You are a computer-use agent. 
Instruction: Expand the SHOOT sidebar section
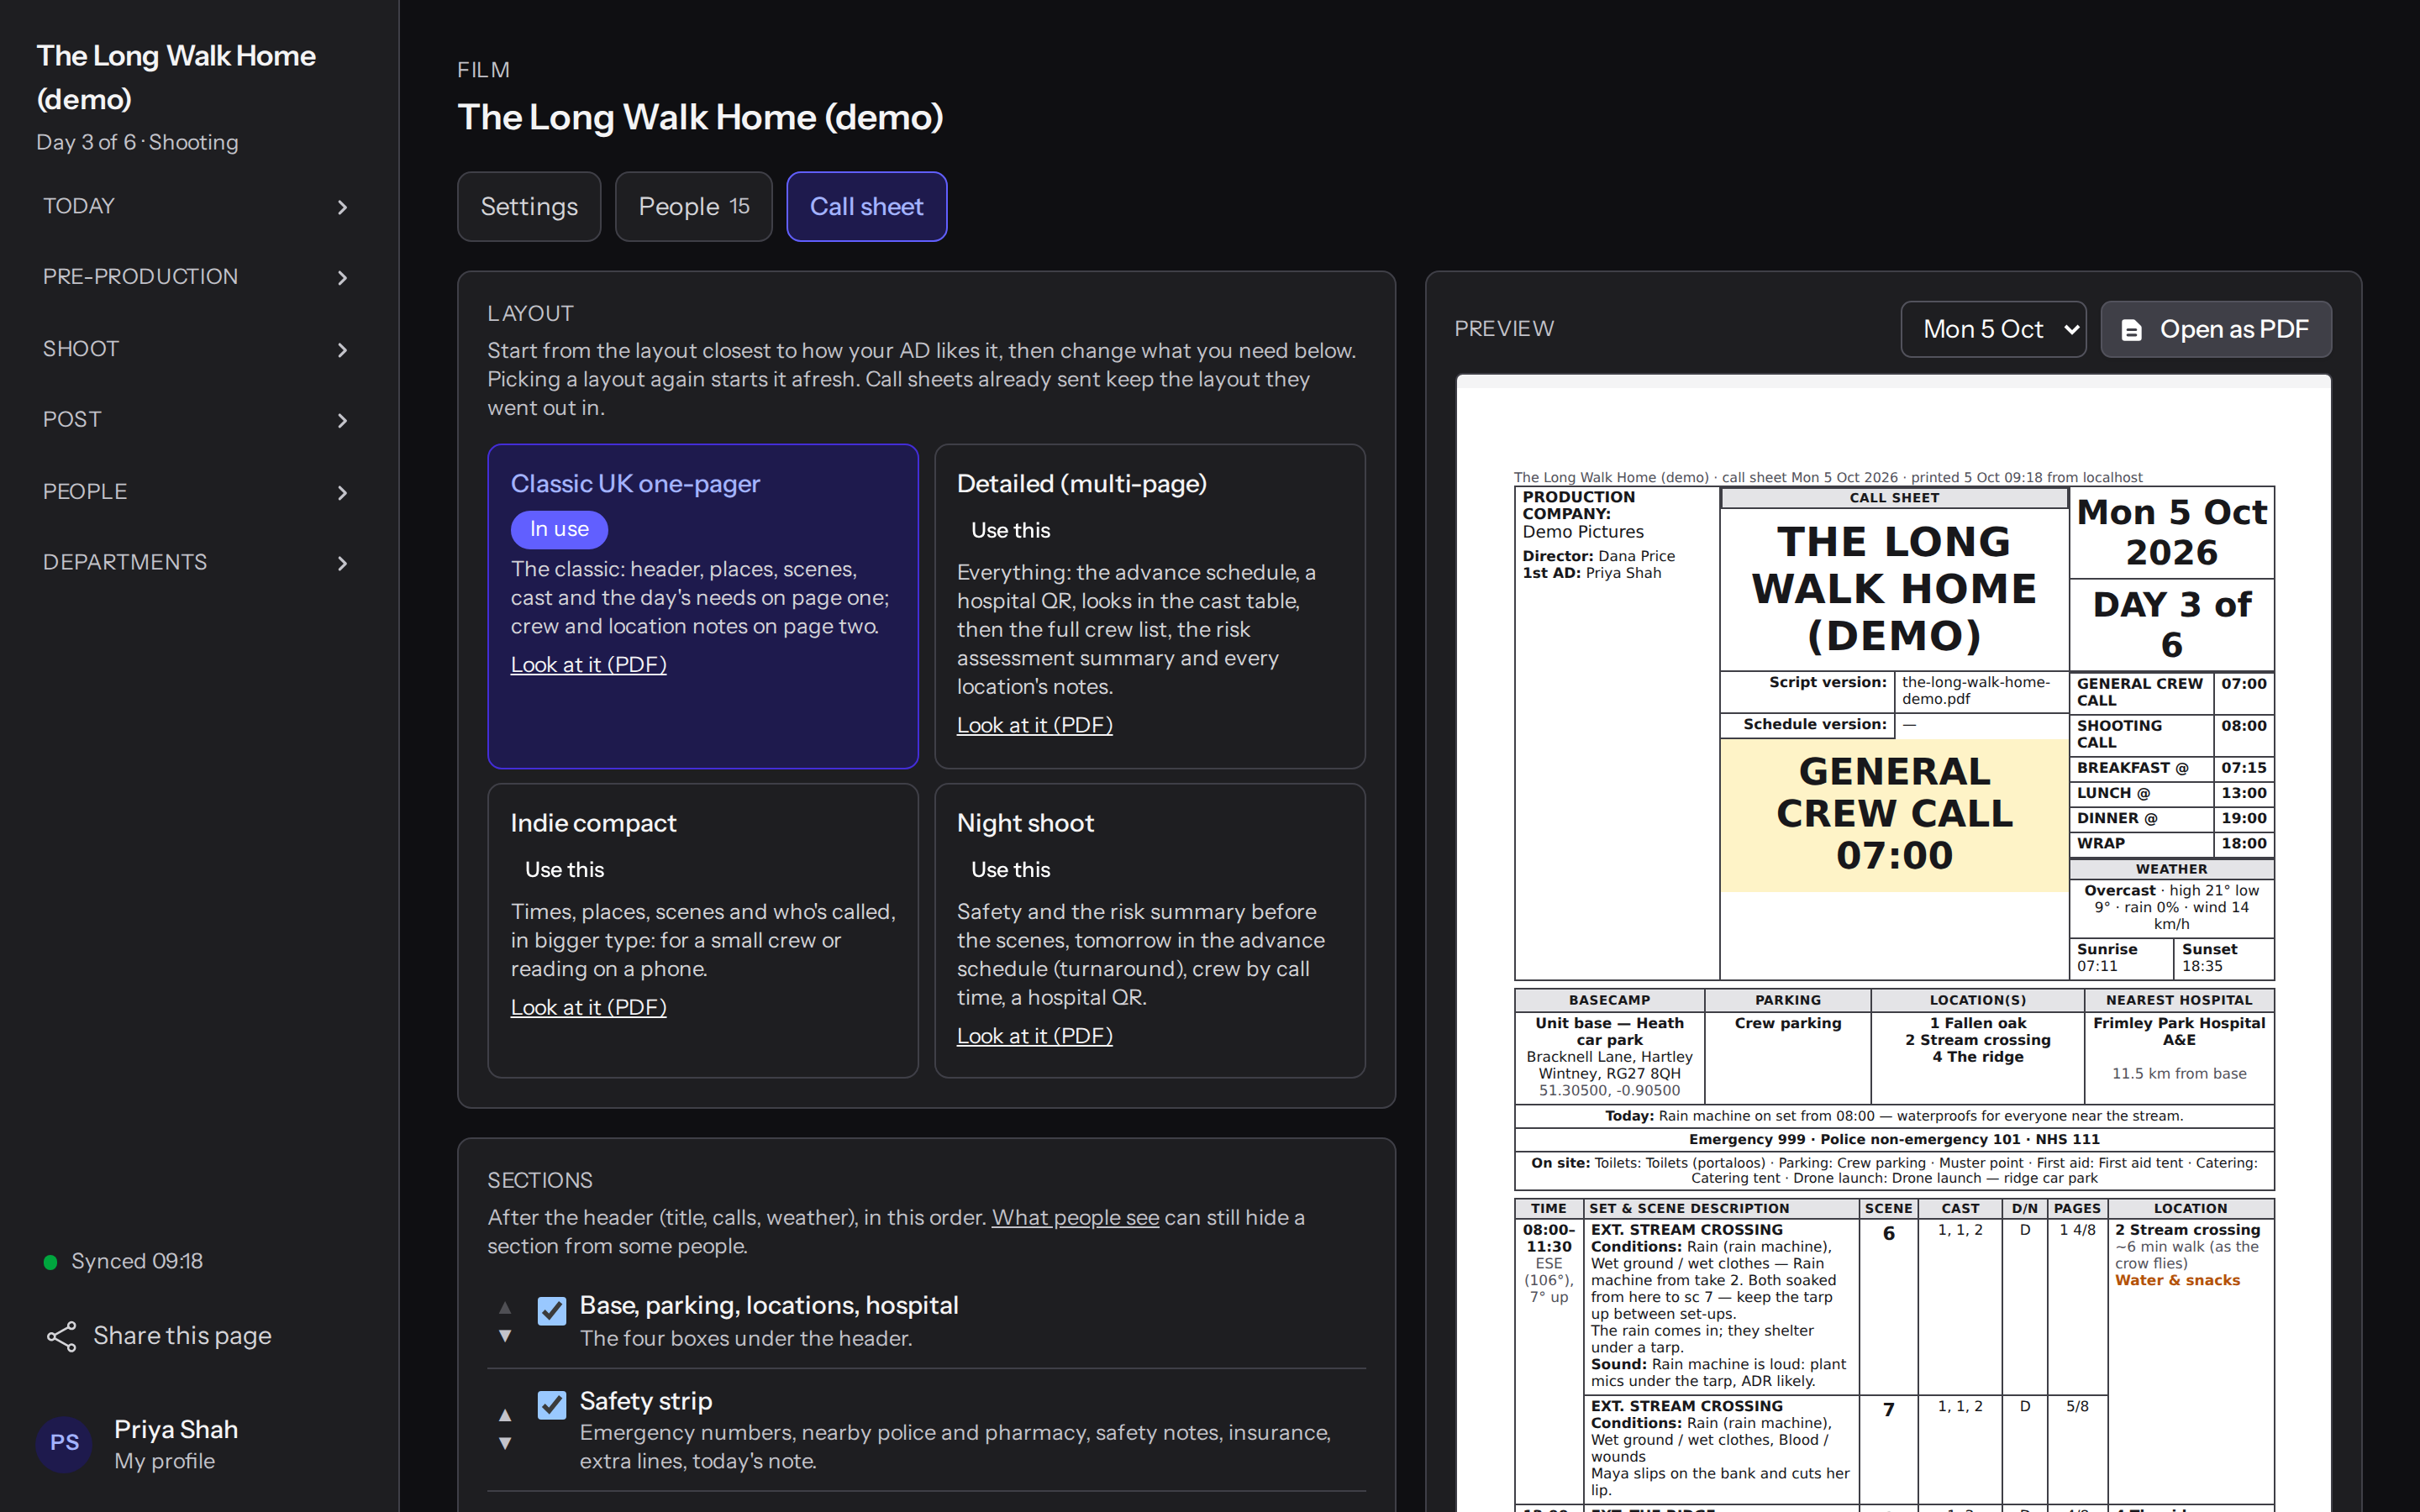[197, 349]
